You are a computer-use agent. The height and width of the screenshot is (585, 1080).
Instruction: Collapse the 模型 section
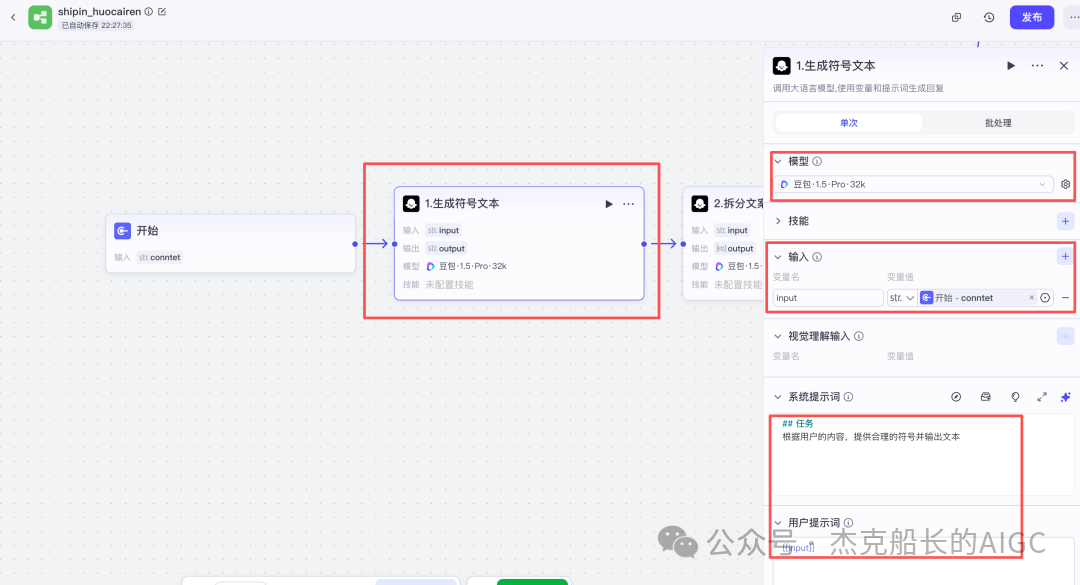click(x=778, y=161)
